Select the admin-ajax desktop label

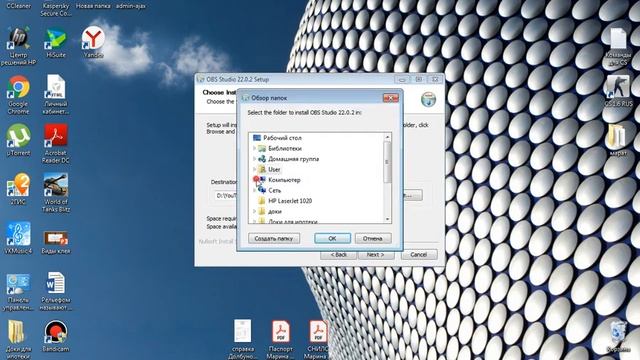pyautogui.click(x=131, y=6)
